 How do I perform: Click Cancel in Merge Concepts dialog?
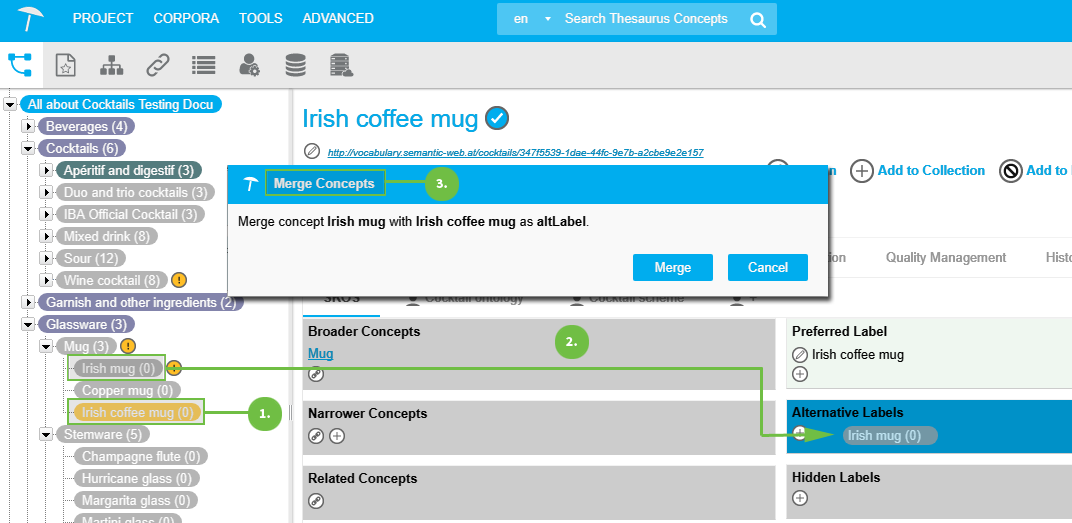coord(768,267)
